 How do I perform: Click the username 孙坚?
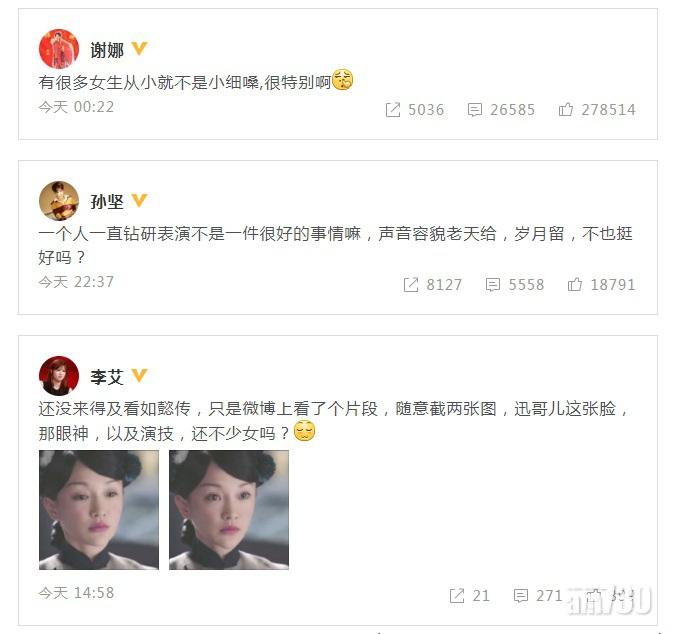tap(107, 201)
